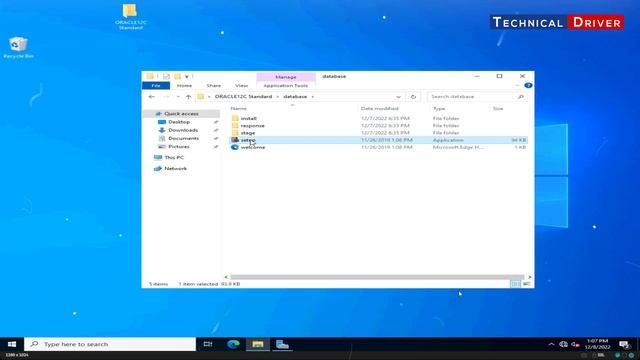Click the installer app icon on taskbar

(282, 344)
